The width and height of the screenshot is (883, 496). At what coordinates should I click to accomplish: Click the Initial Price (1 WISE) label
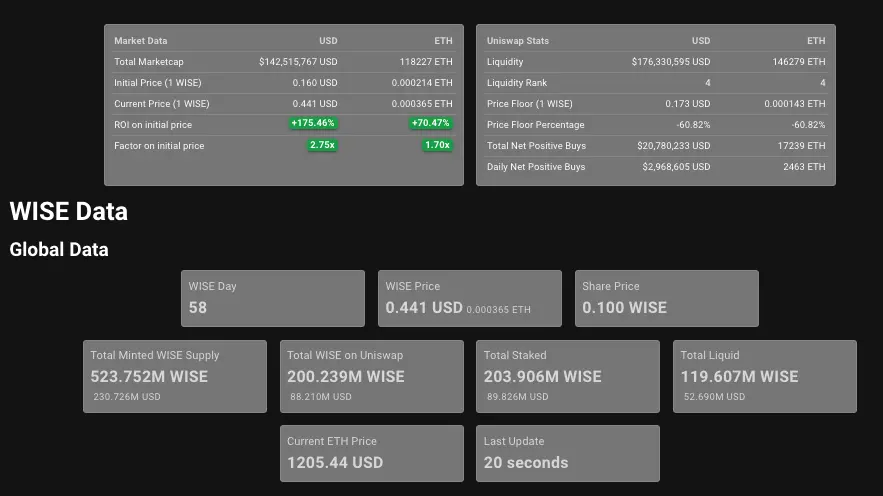pyautogui.click(x=158, y=83)
